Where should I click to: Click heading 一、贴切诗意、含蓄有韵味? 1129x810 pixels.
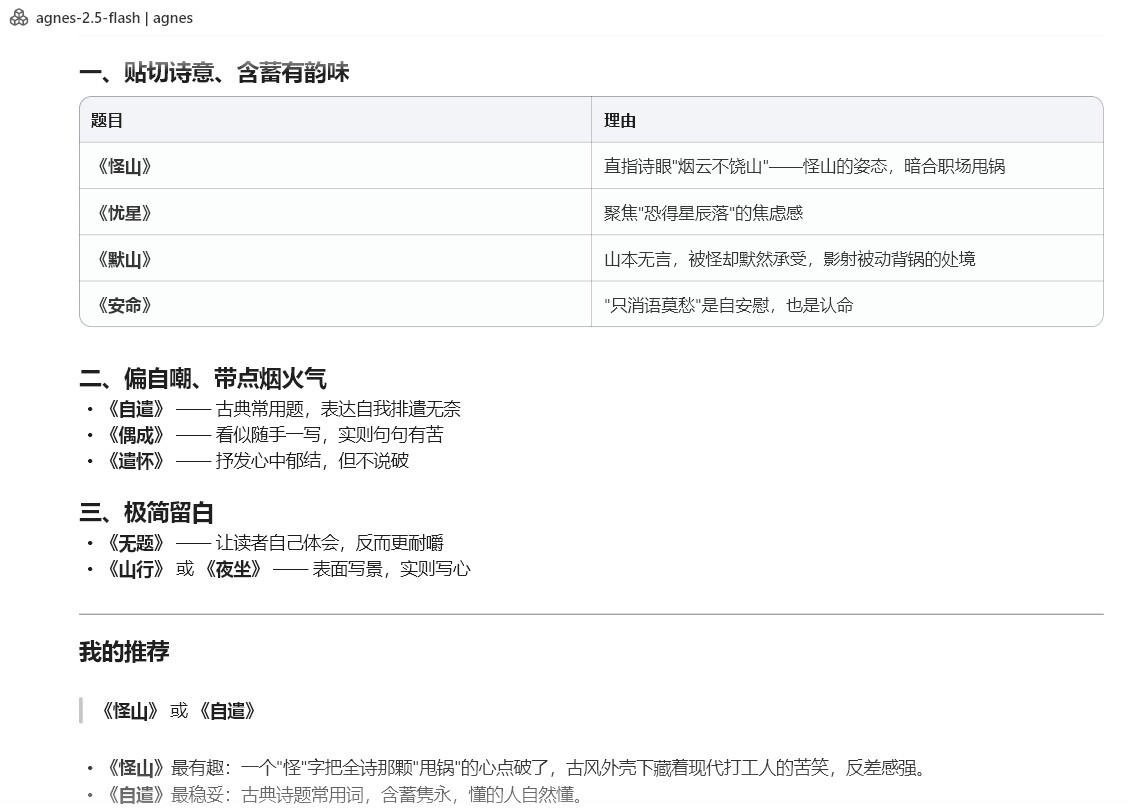click(215, 73)
